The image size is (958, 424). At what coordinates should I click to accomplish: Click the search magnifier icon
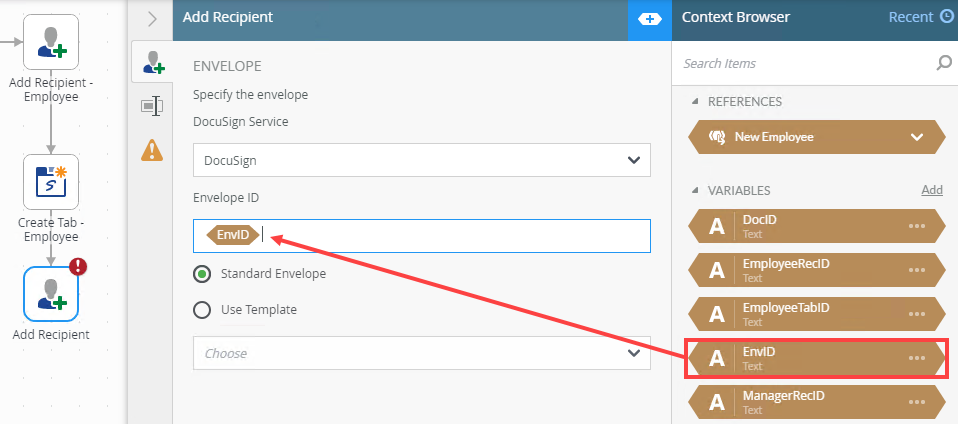pos(943,63)
